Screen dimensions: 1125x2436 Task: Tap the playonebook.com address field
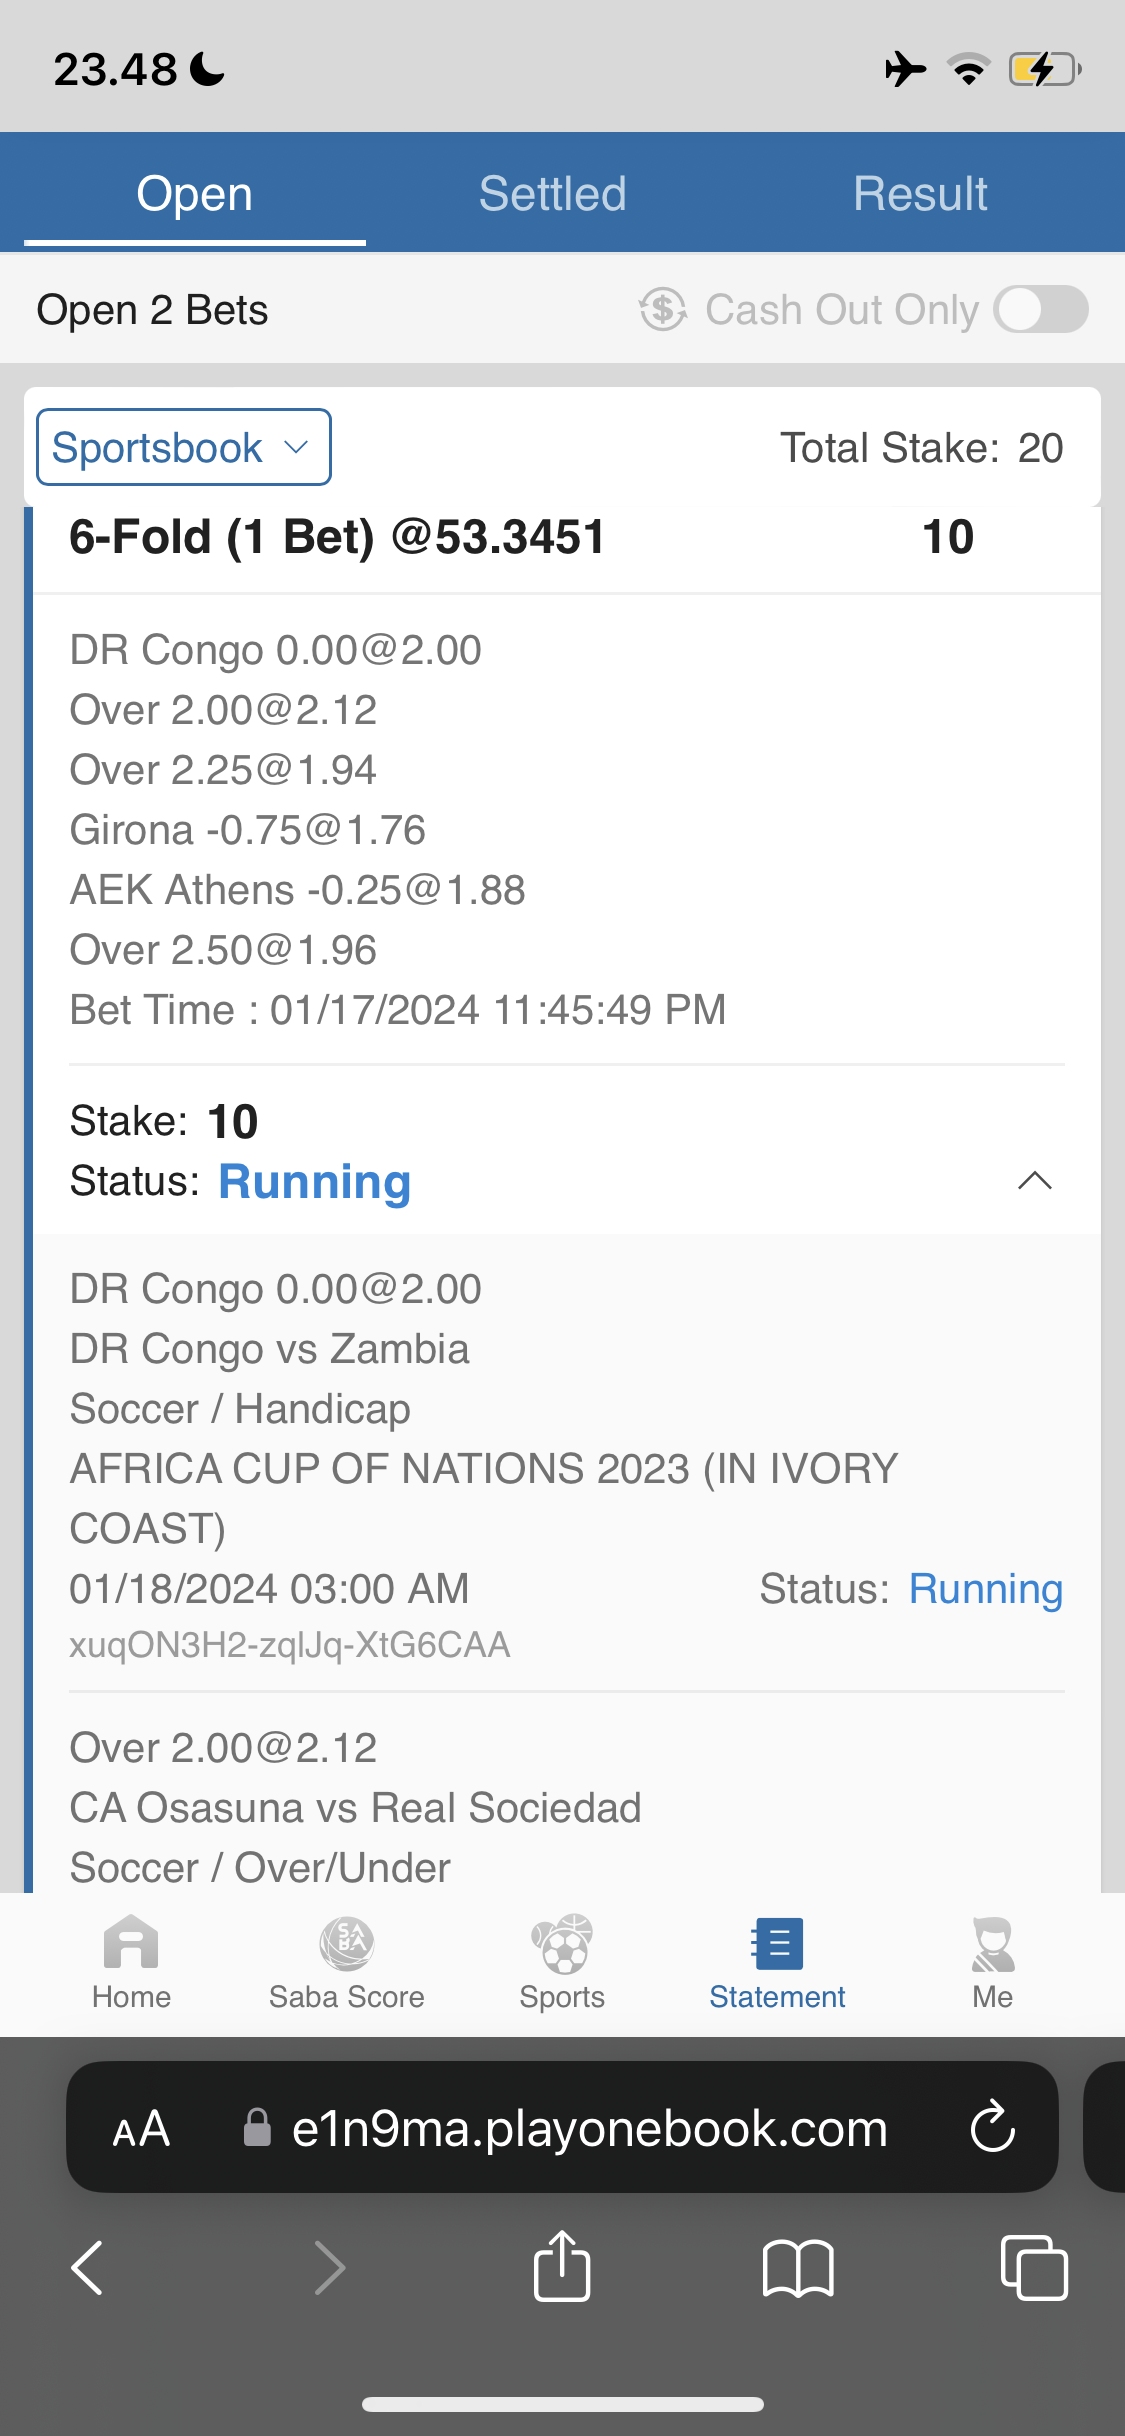tap(588, 2128)
